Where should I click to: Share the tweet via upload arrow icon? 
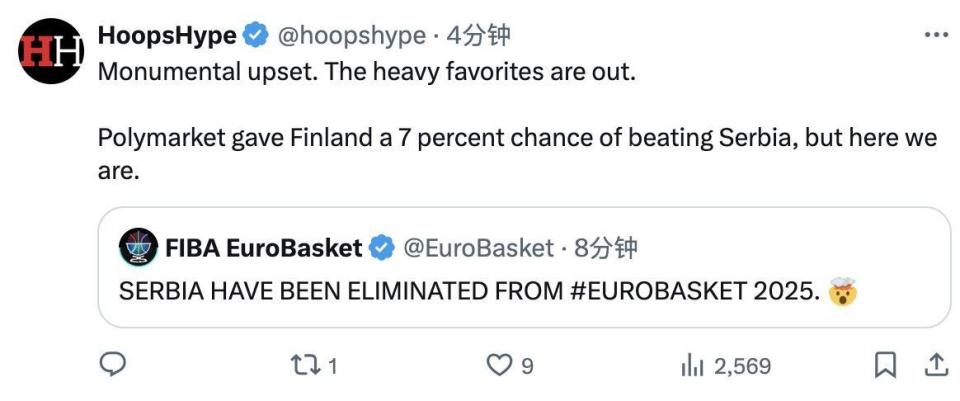click(935, 366)
